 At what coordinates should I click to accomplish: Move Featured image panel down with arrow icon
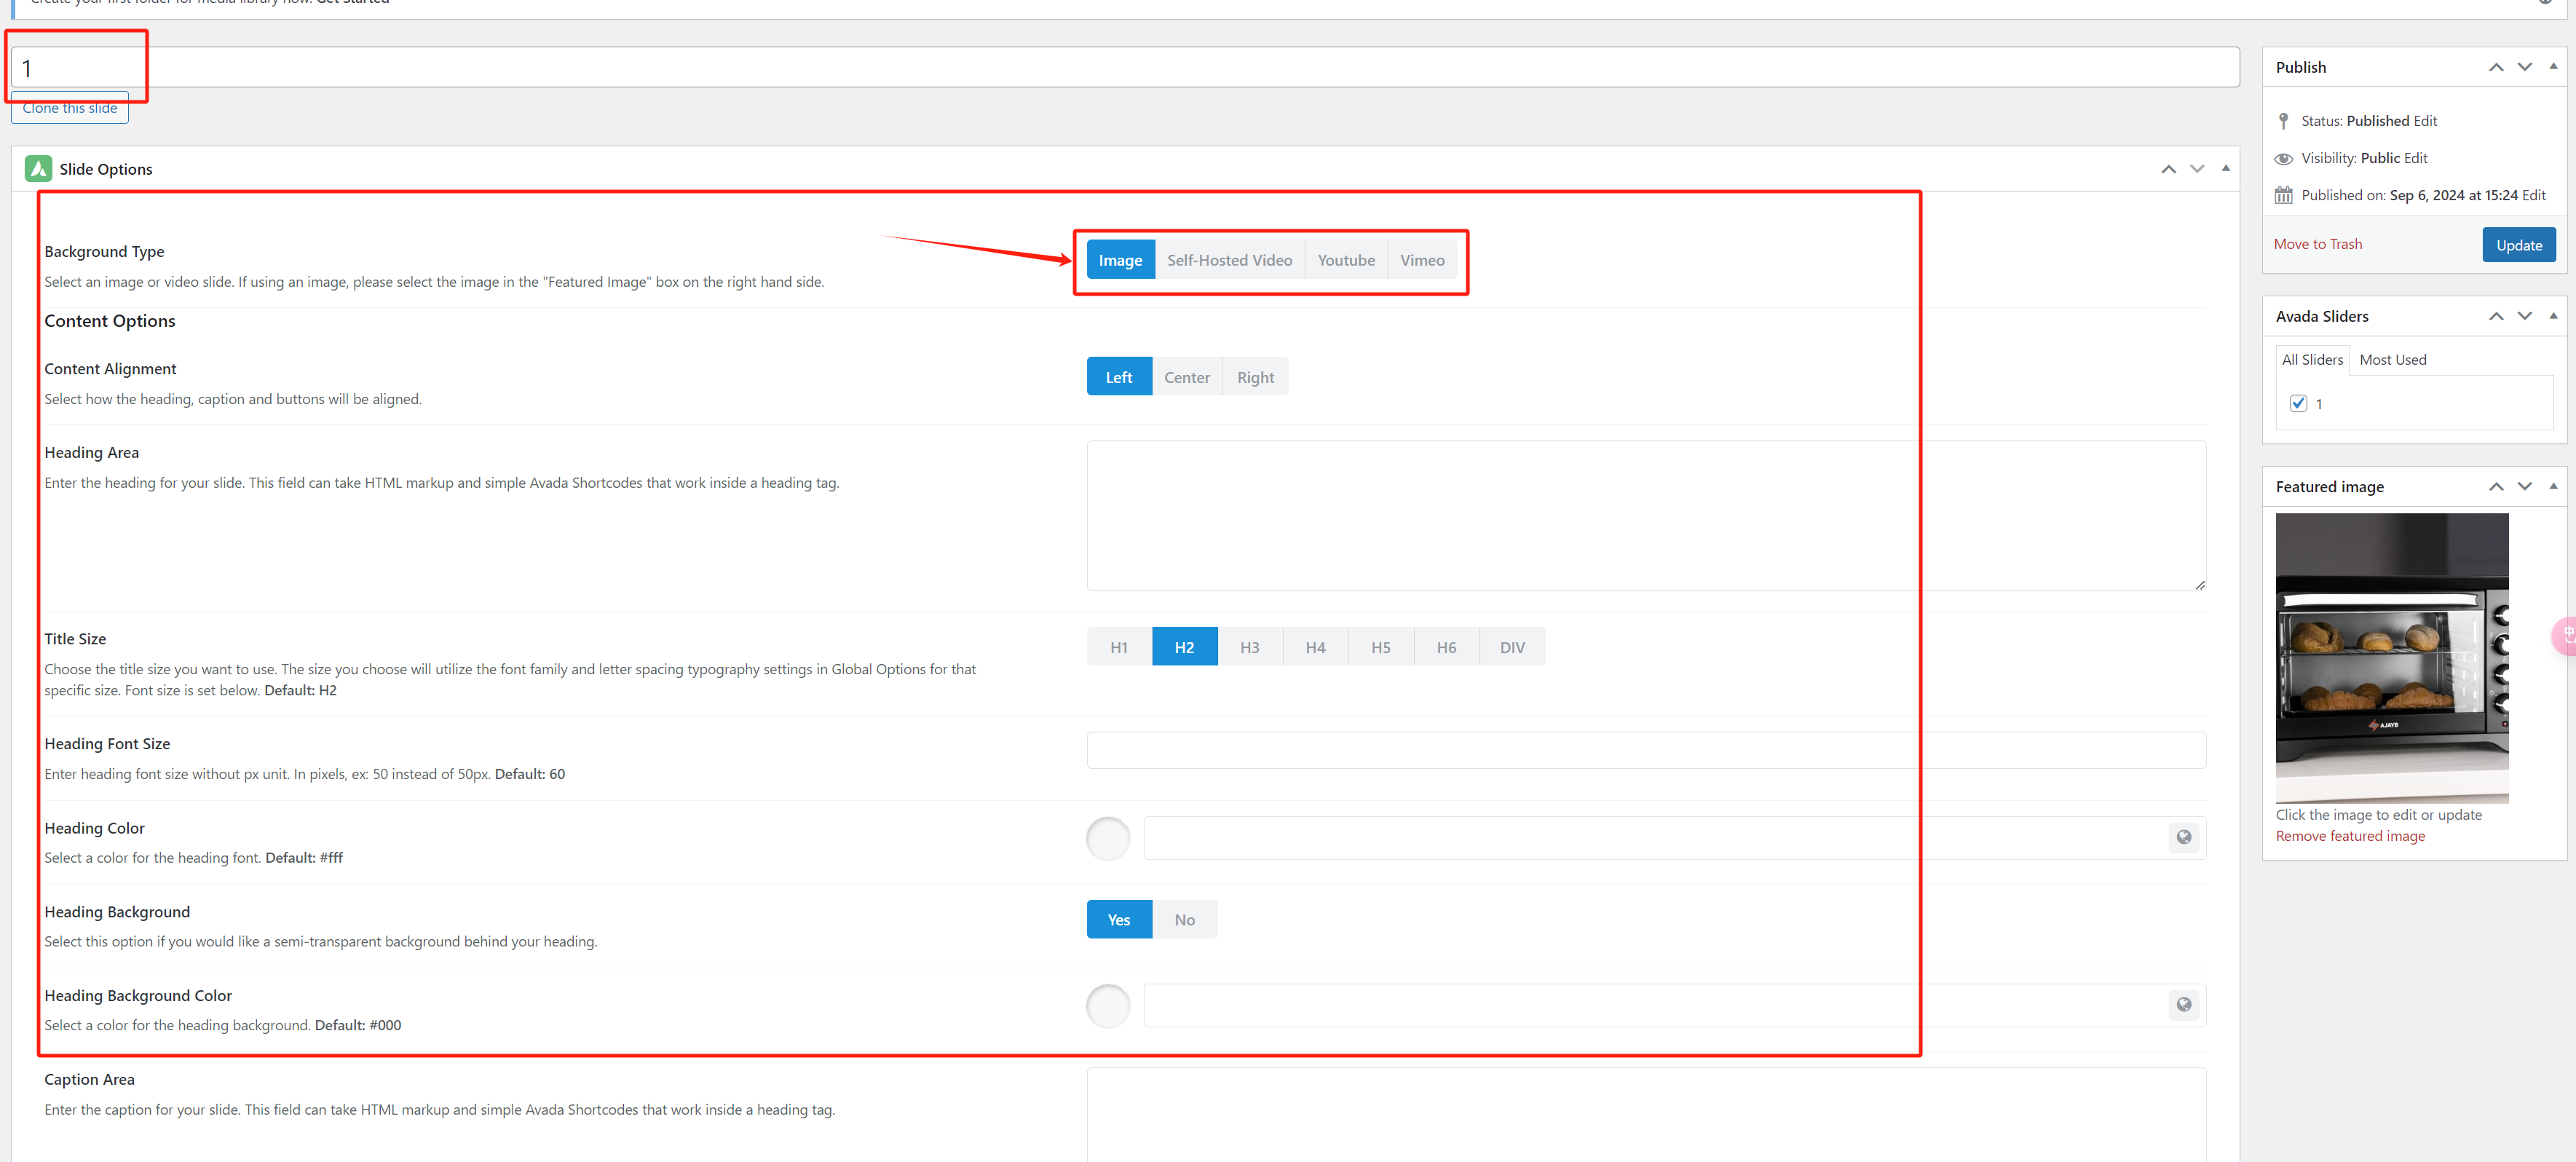tap(2525, 486)
